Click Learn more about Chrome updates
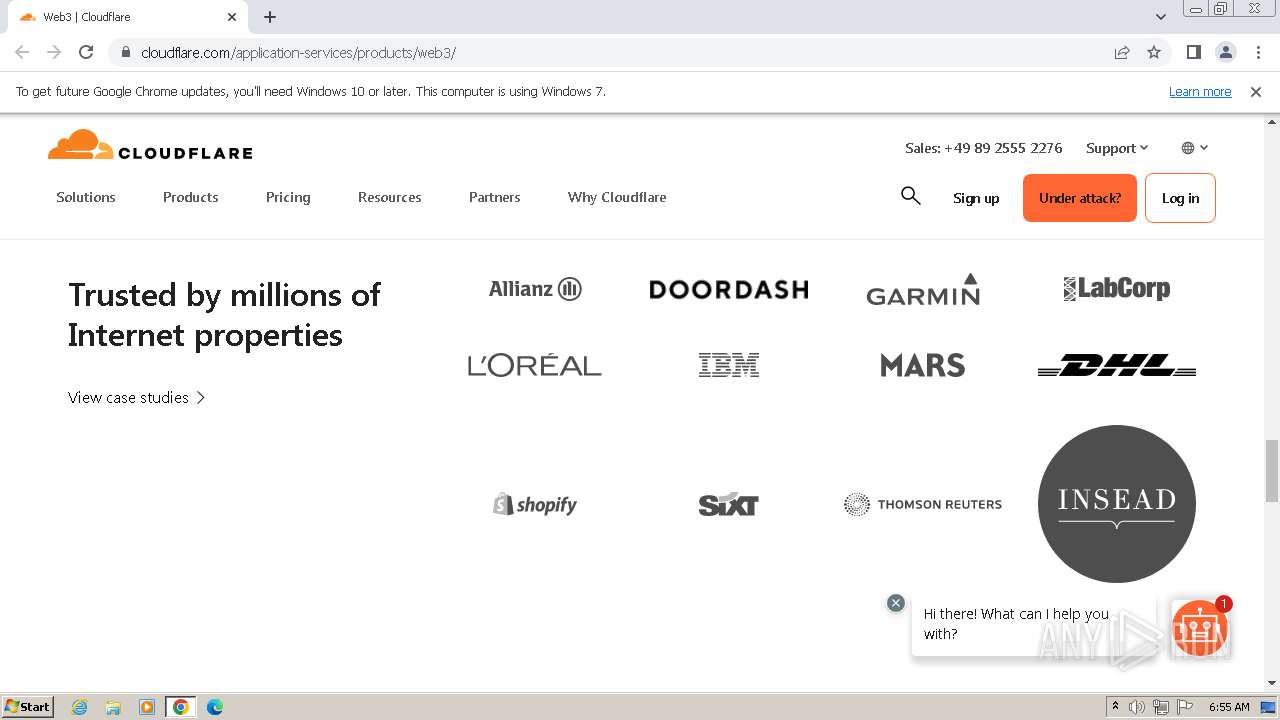 (x=1200, y=91)
